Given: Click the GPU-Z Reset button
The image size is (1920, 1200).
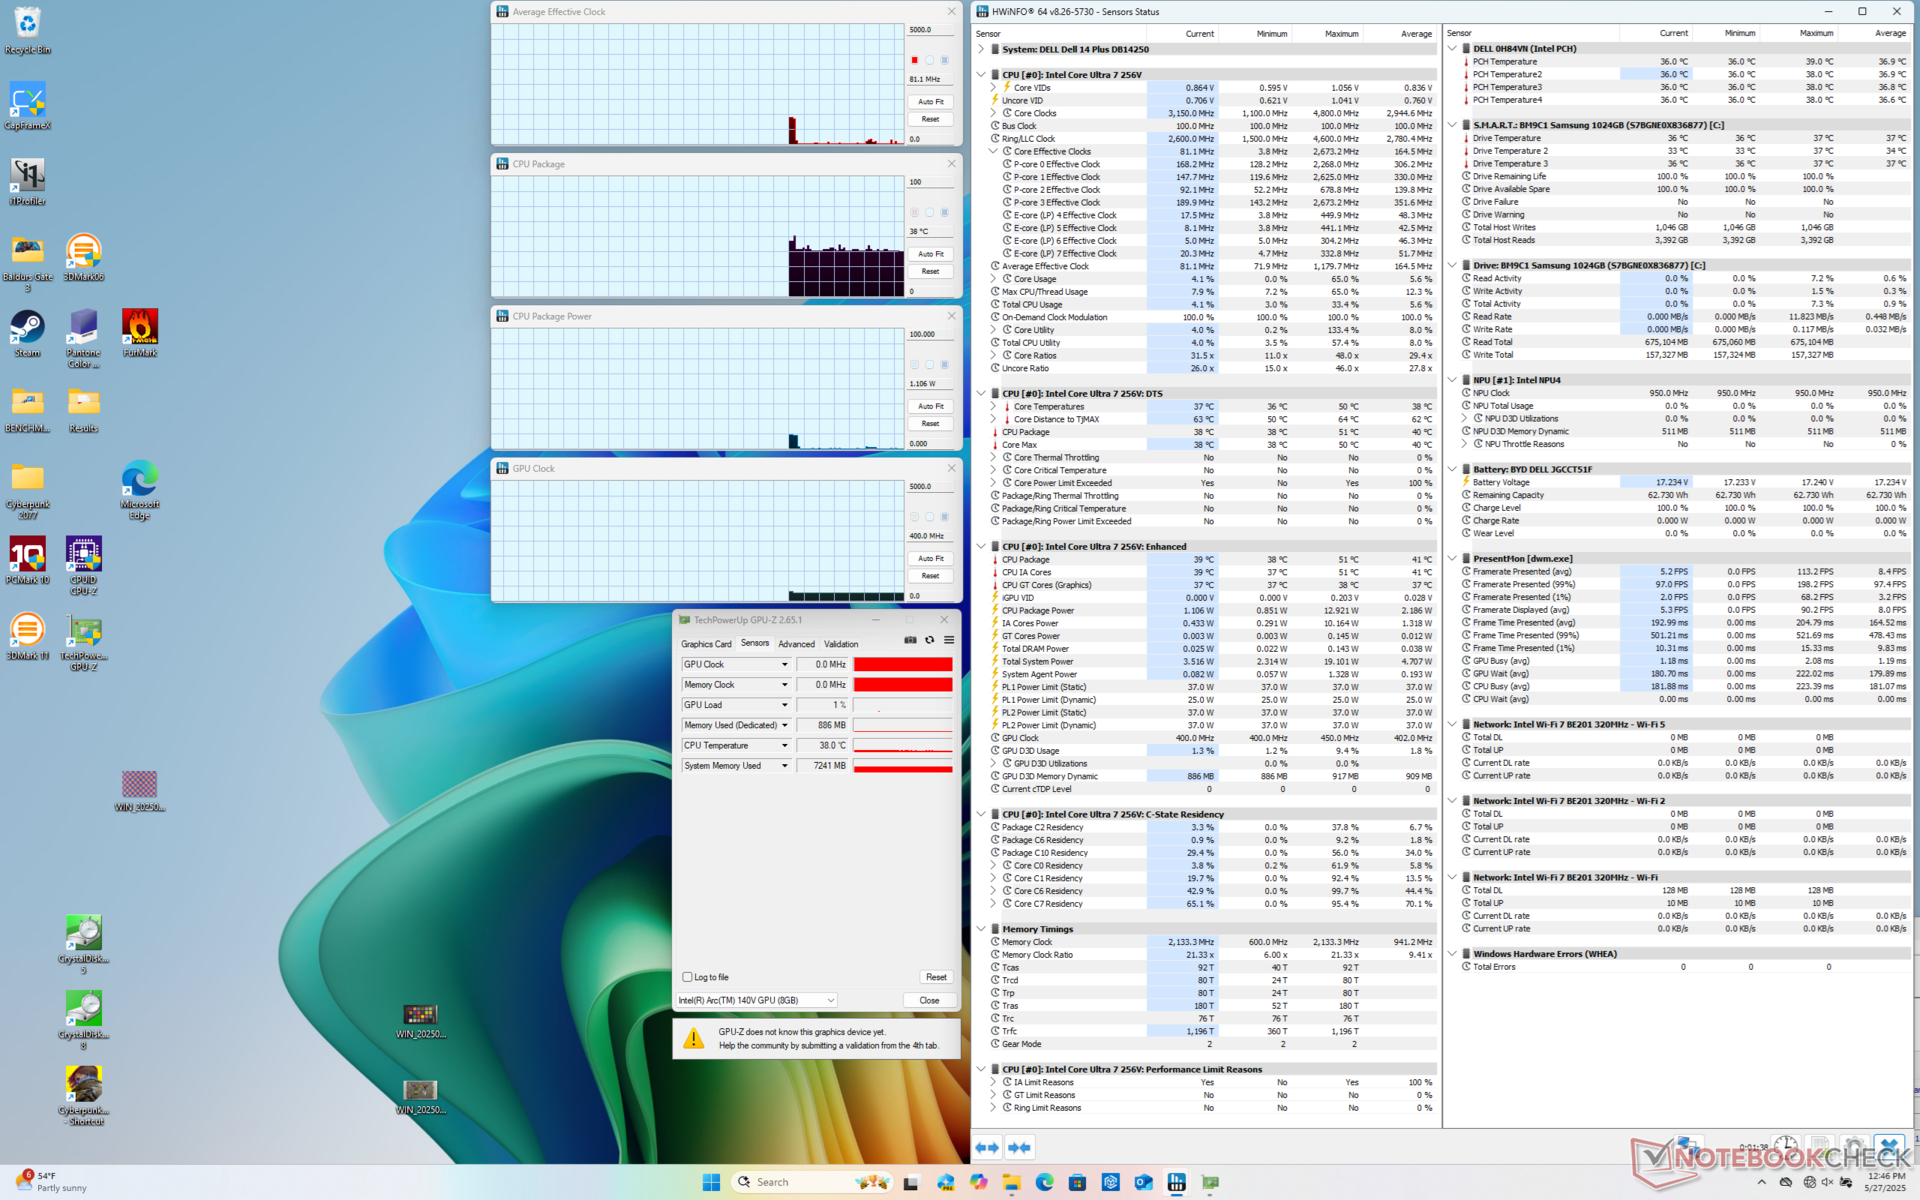Looking at the screenshot, I should 936,977.
